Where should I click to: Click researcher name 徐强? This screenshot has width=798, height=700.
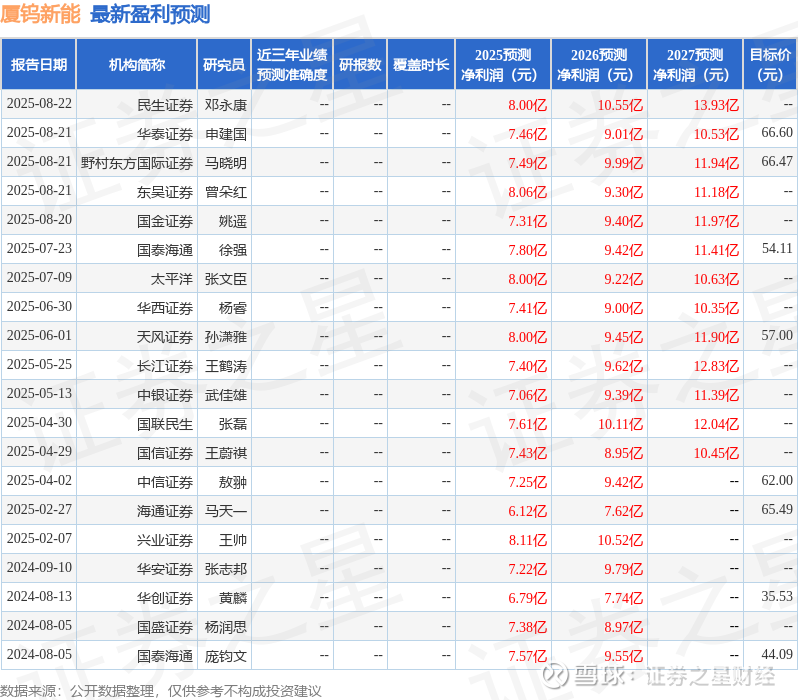point(233,250)
